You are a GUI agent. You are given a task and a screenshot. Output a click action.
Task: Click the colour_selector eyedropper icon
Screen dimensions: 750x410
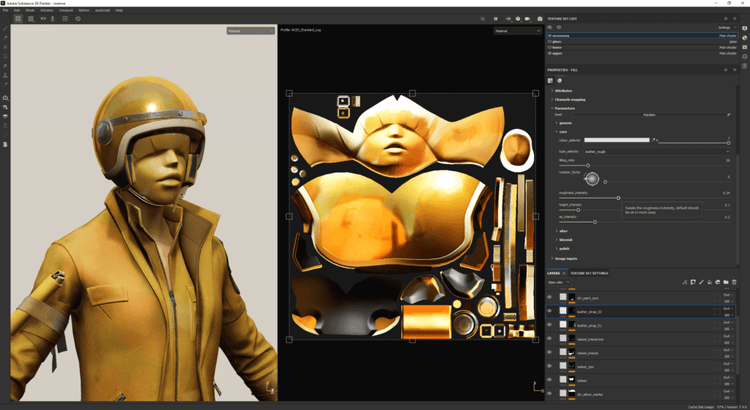[655, 140]
